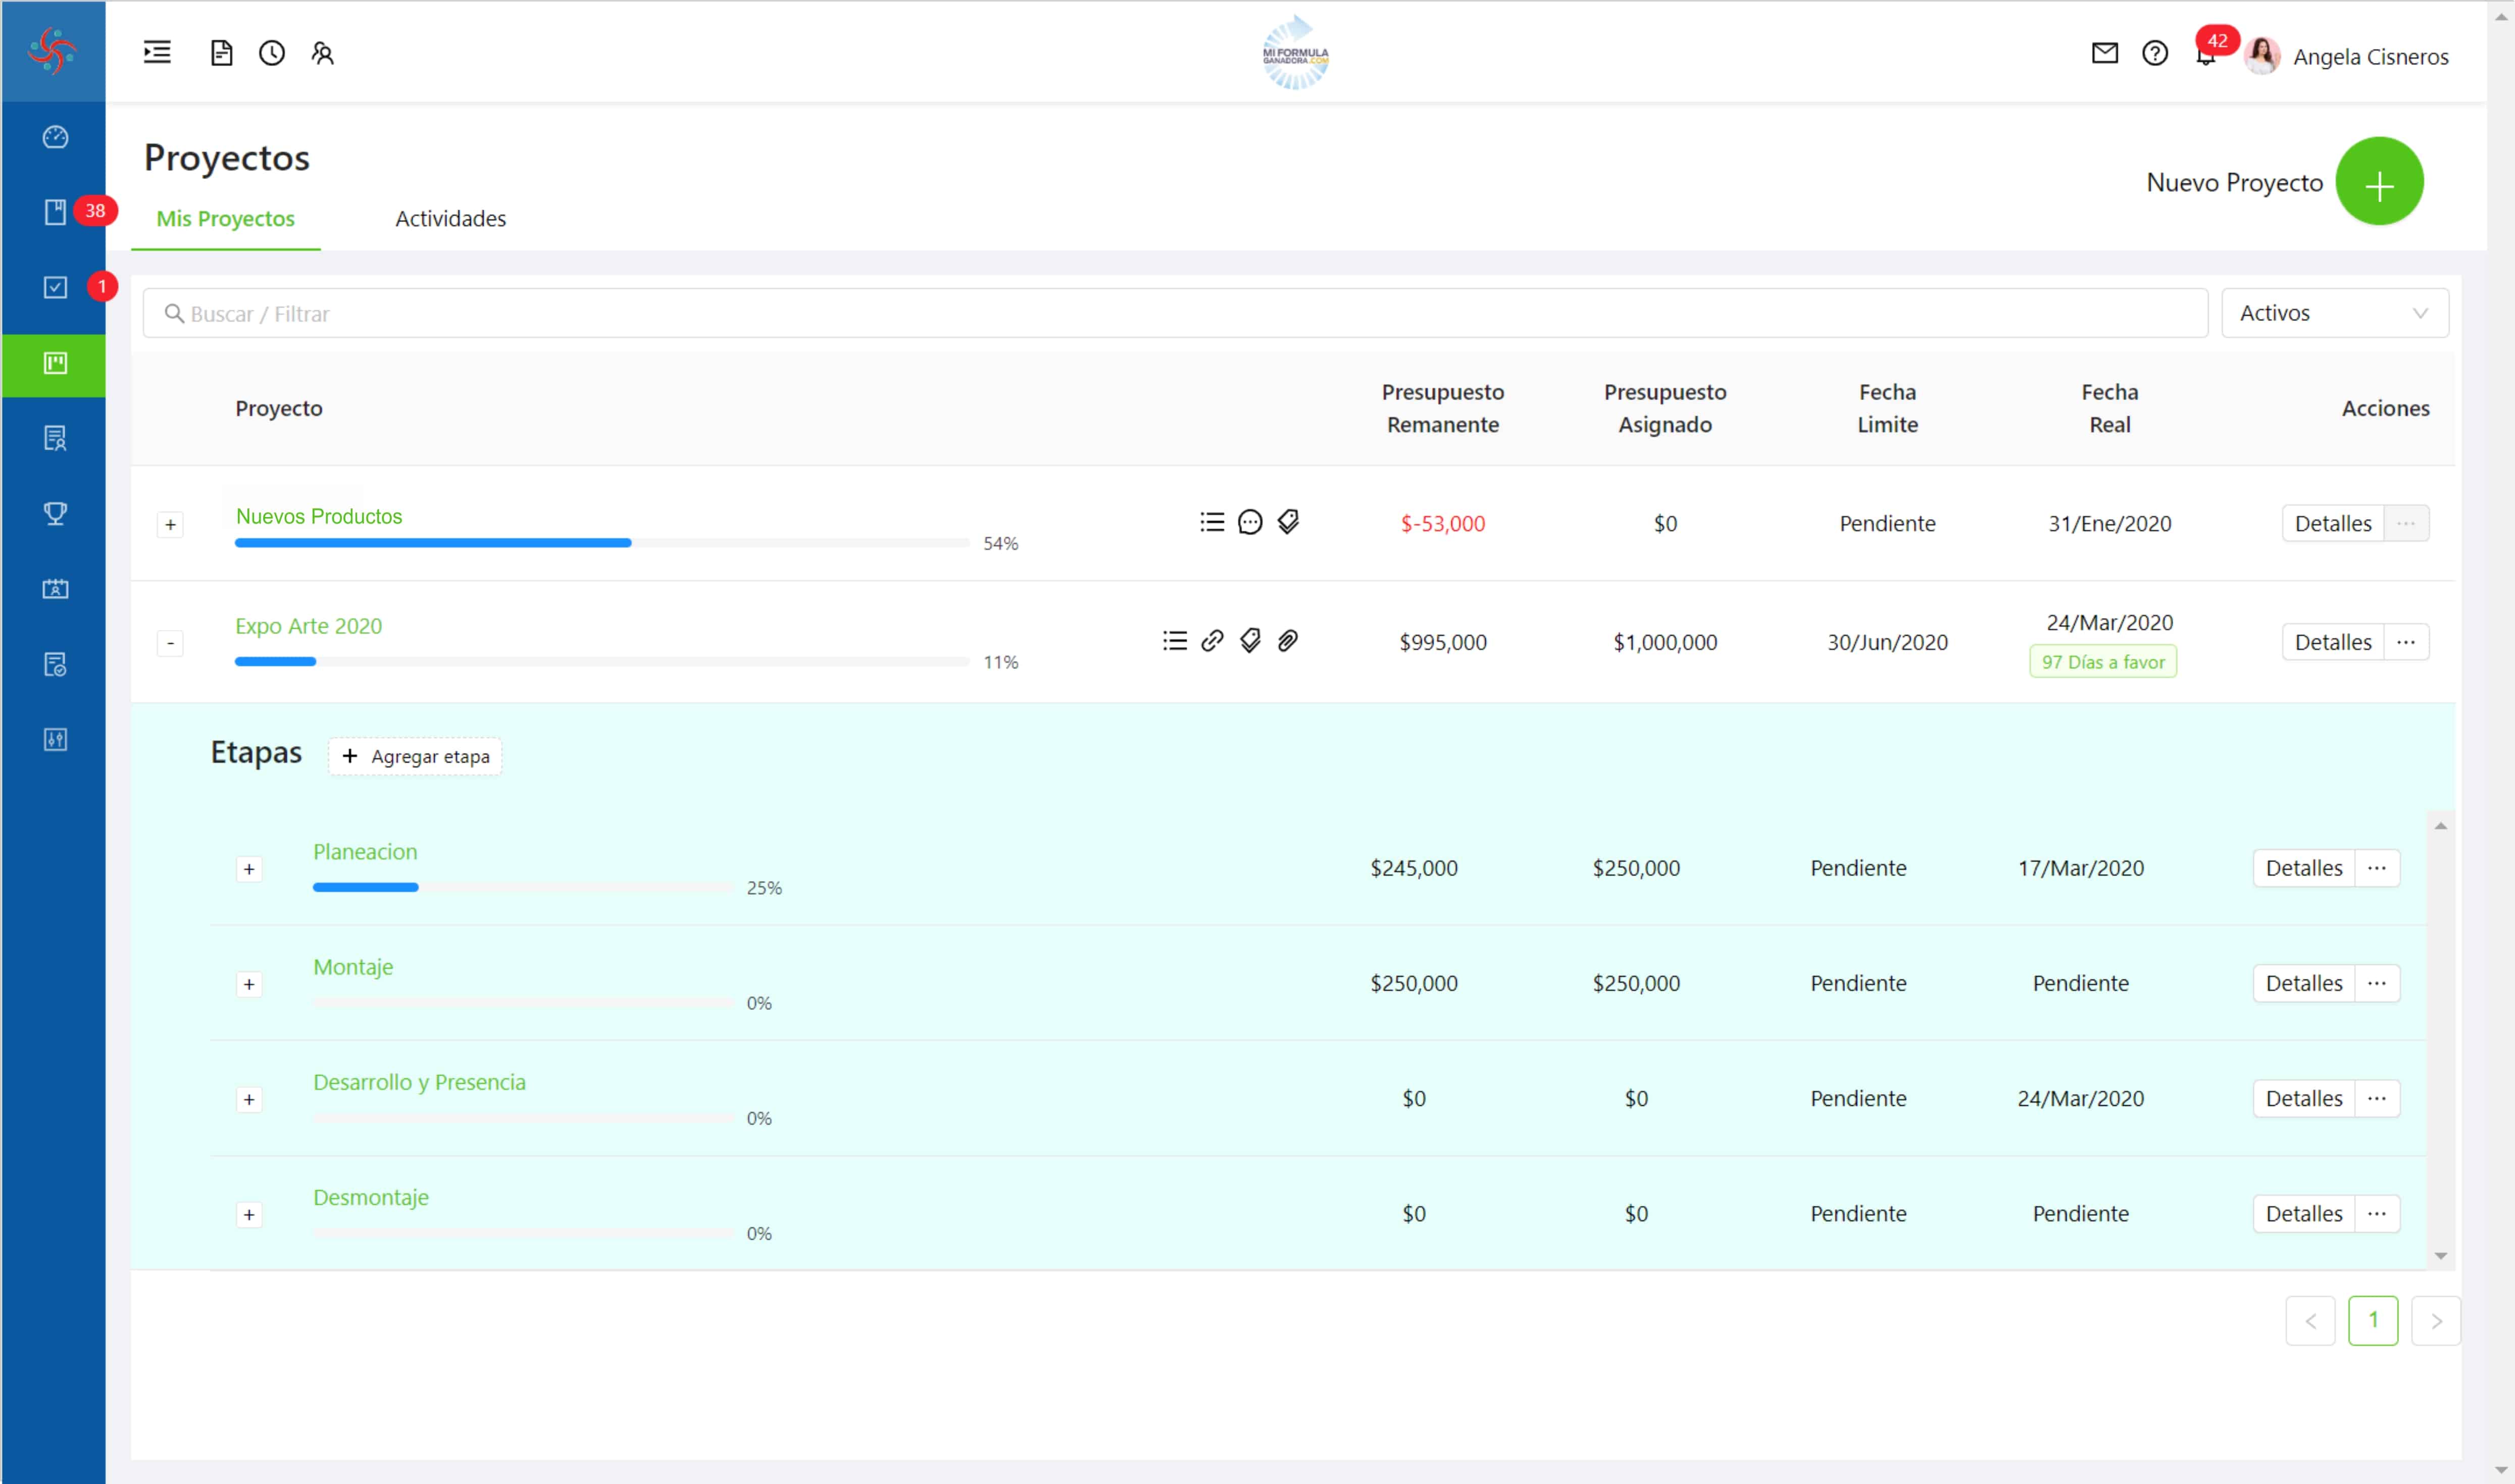
Task: Click Detalles for Expo Arte 2020
Action: tap(2333, 642)
